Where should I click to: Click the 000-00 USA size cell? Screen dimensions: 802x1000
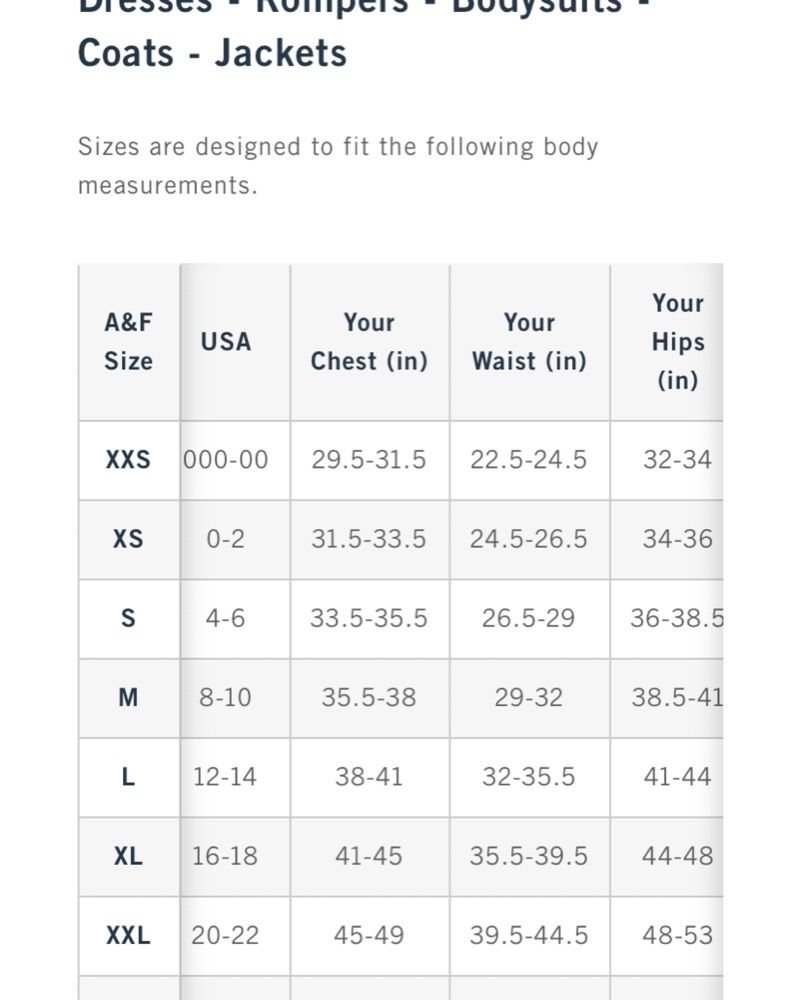pyautogui.click(x=226, y=460)
